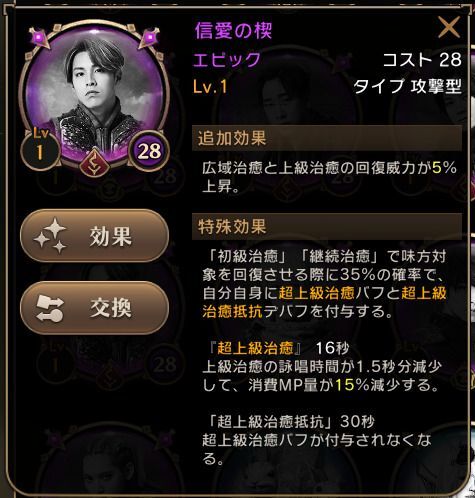475x498 pixels.
Task: Tap the 効果 effect button
Action: pyautogui.click(x=94, y=236)
